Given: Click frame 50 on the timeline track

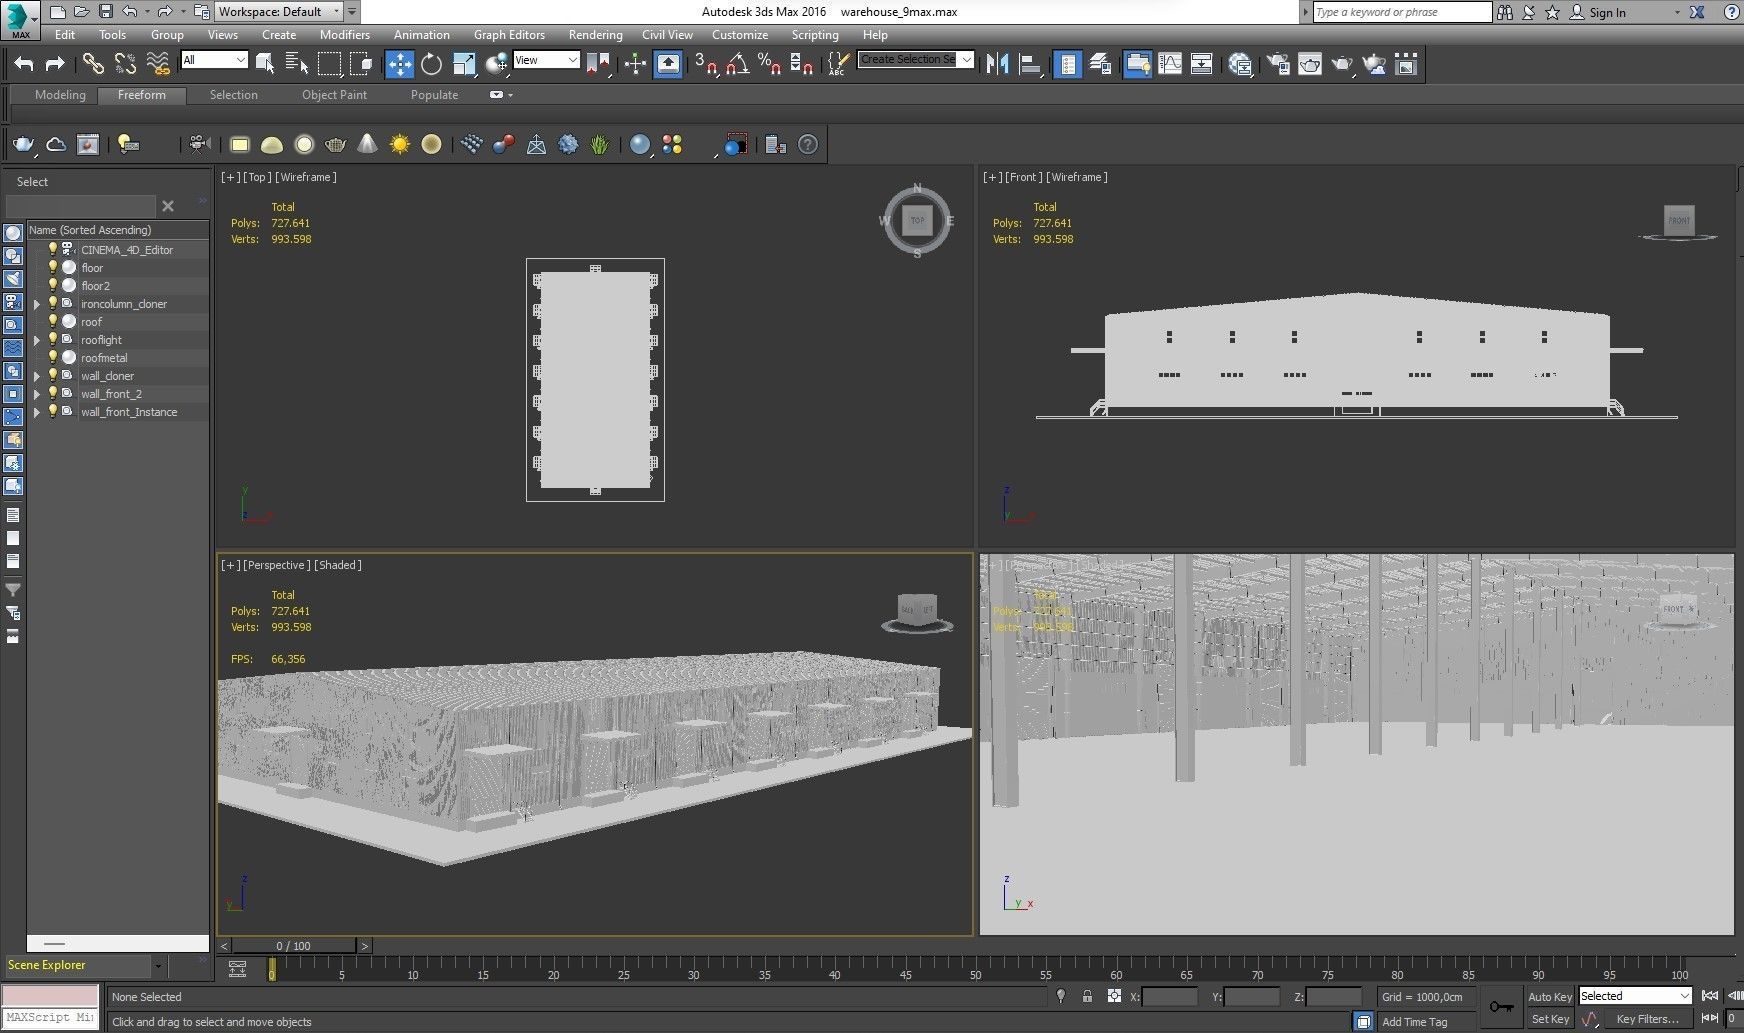Looking at the screenshot, I should click(975, 970).
